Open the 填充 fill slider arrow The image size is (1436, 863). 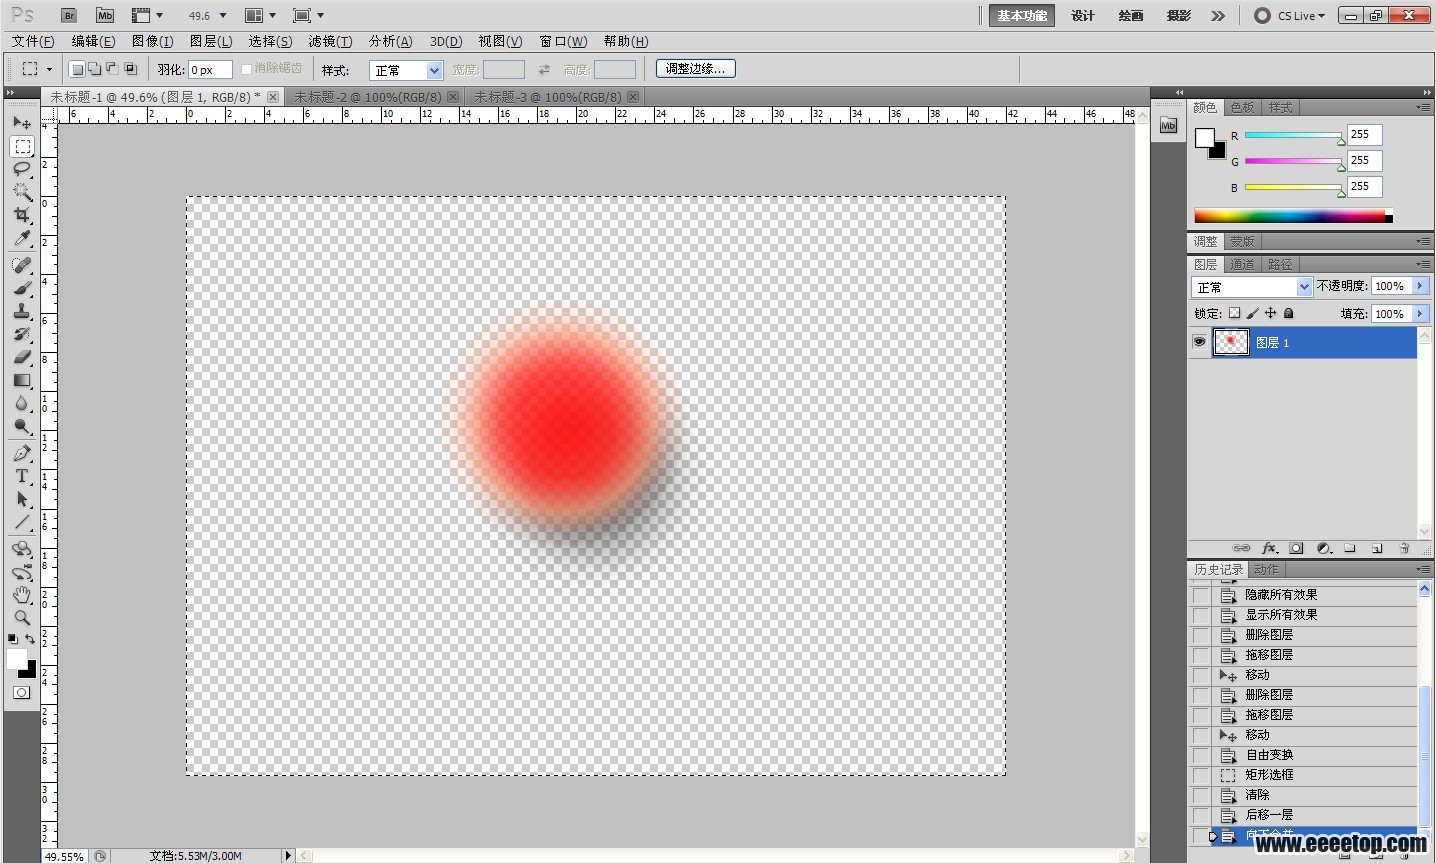pyautogui.click(x=1420, y=314)
